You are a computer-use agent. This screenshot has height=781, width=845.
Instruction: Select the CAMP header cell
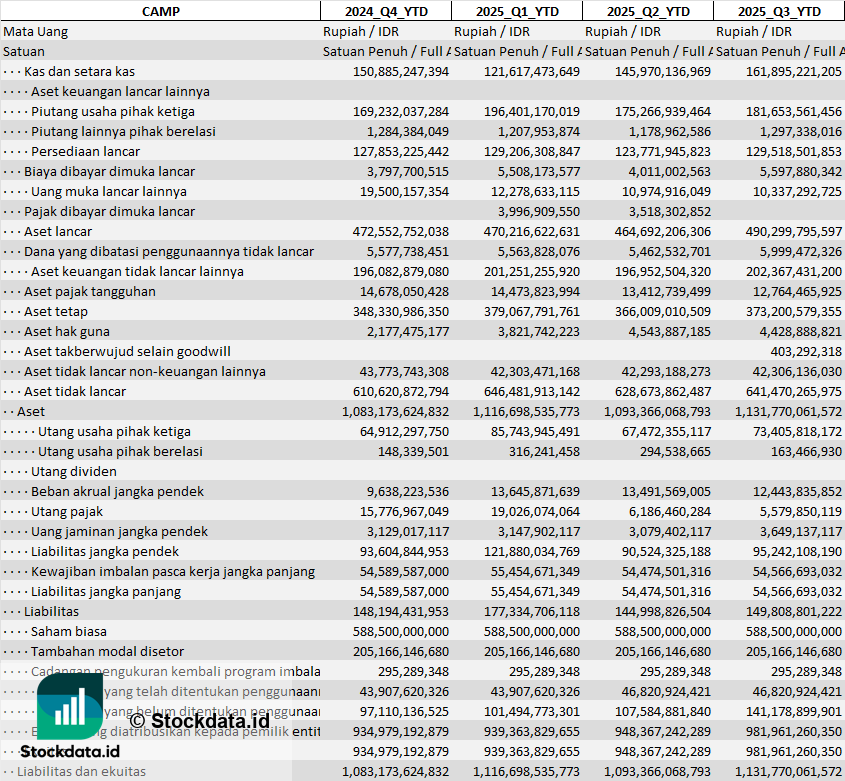tap(160, 11)
